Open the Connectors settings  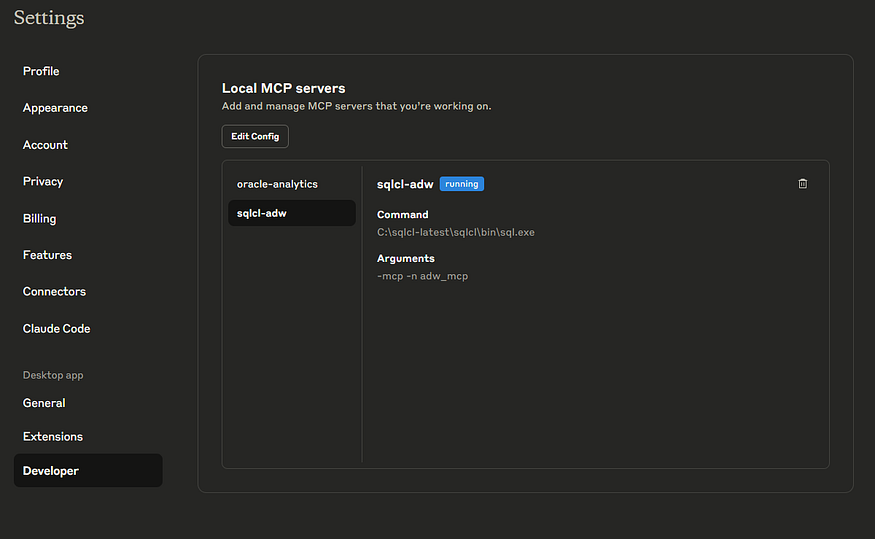(x=54, y=291)
